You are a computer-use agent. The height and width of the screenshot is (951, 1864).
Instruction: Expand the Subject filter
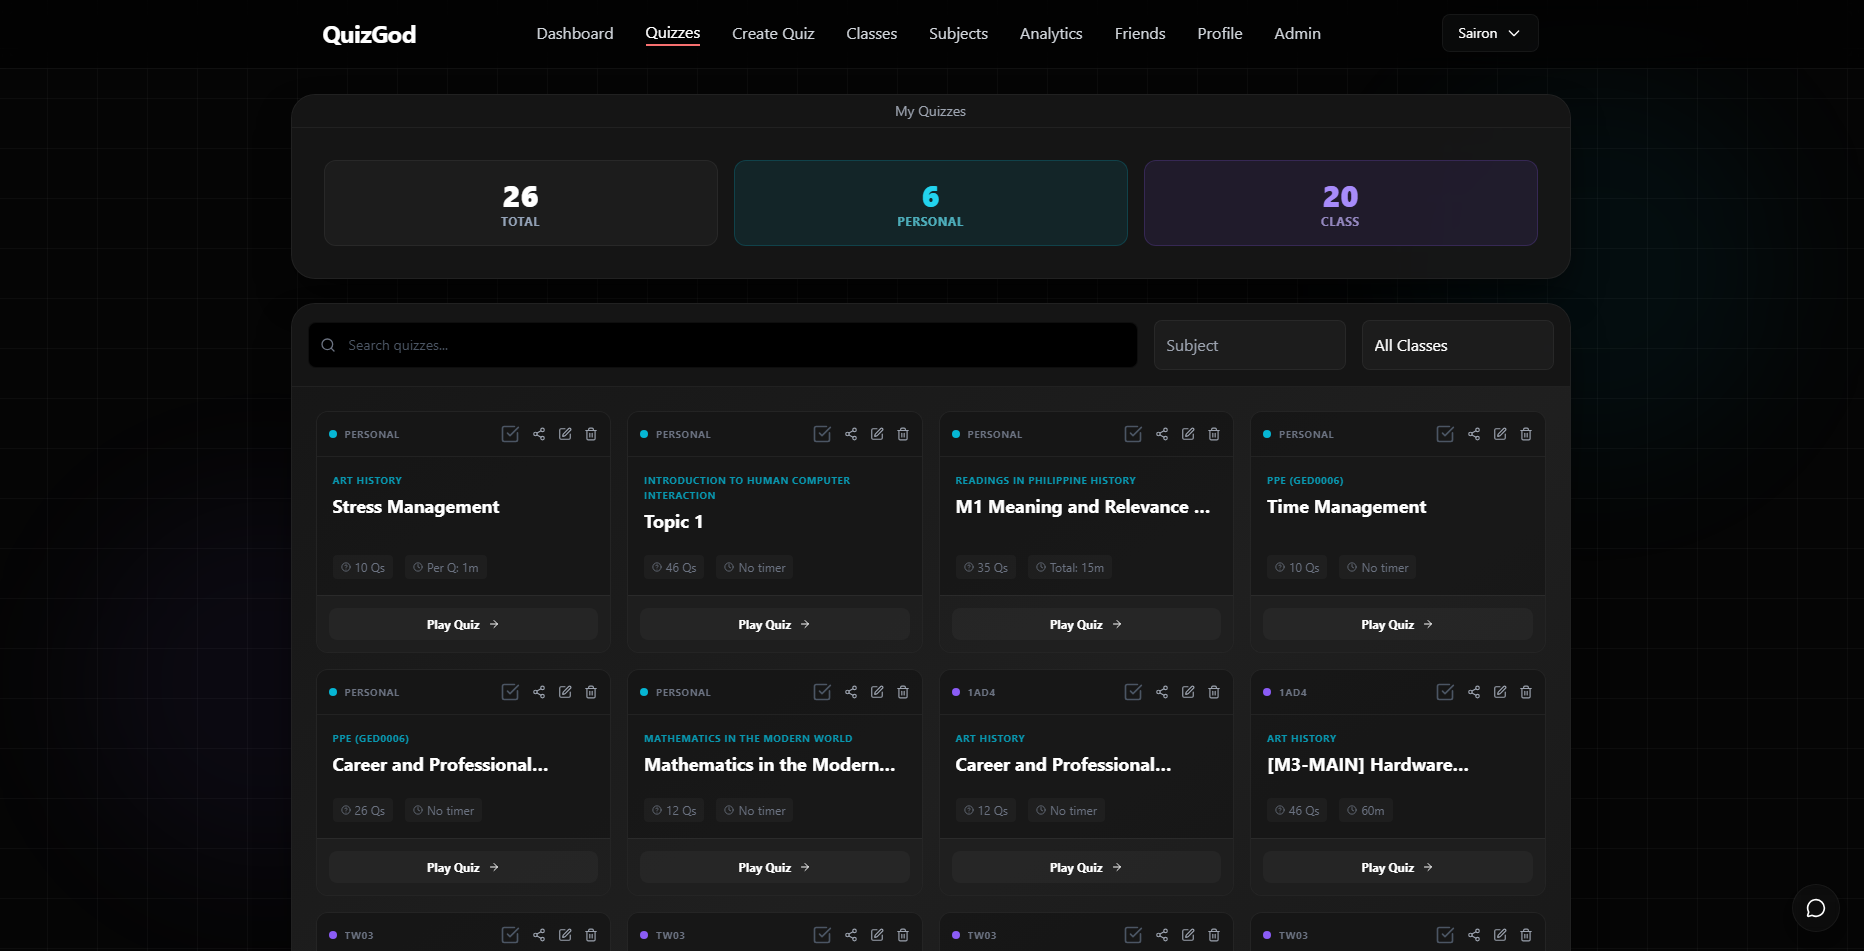[x=1249, y=345]
